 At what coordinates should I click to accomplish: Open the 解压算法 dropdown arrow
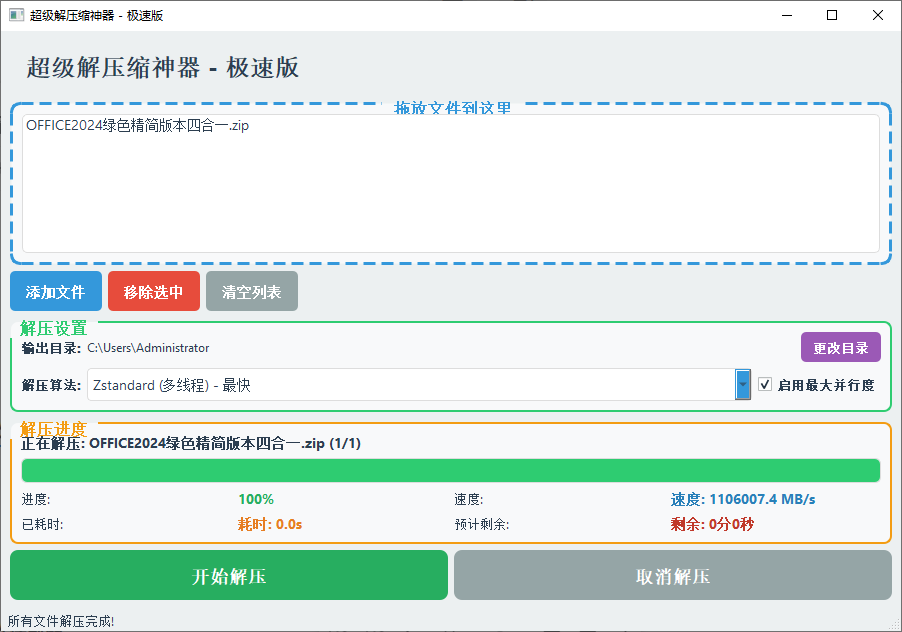coord(741,385)
